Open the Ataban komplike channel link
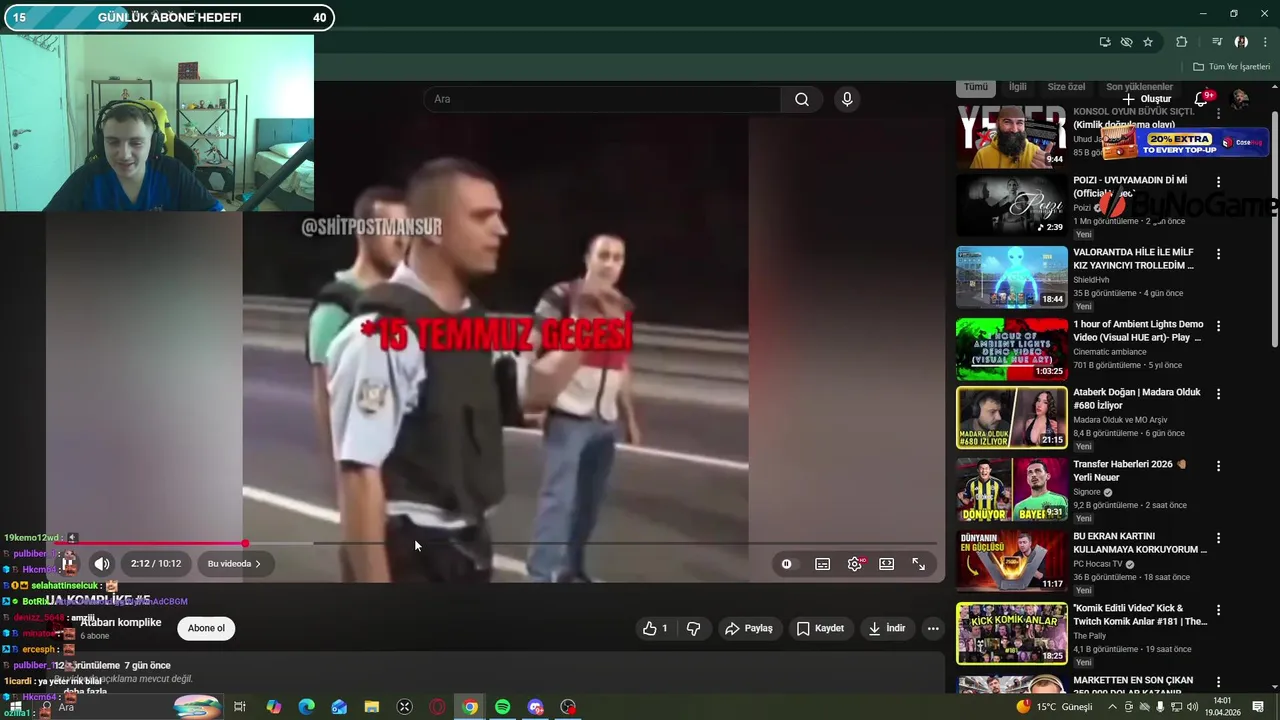 [120, 622]
